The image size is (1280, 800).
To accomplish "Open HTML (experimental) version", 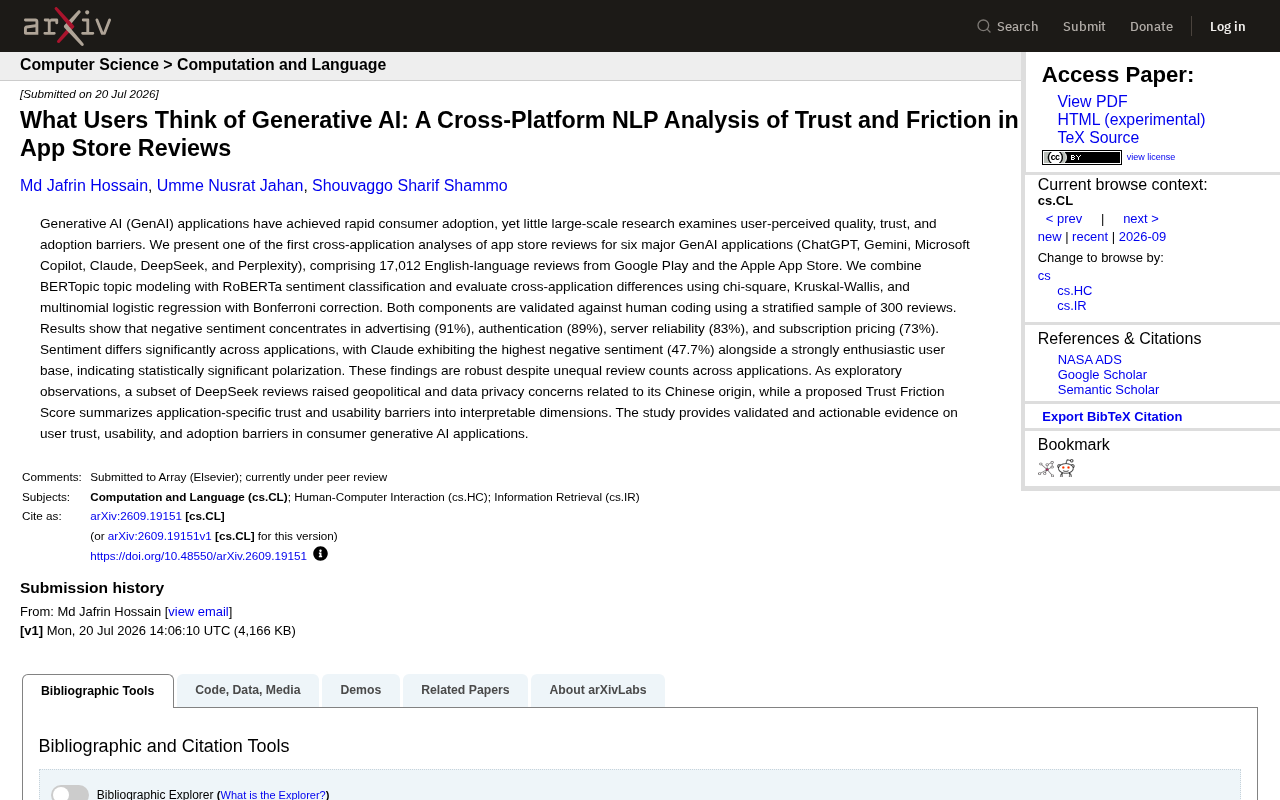I will (1131, 120).
